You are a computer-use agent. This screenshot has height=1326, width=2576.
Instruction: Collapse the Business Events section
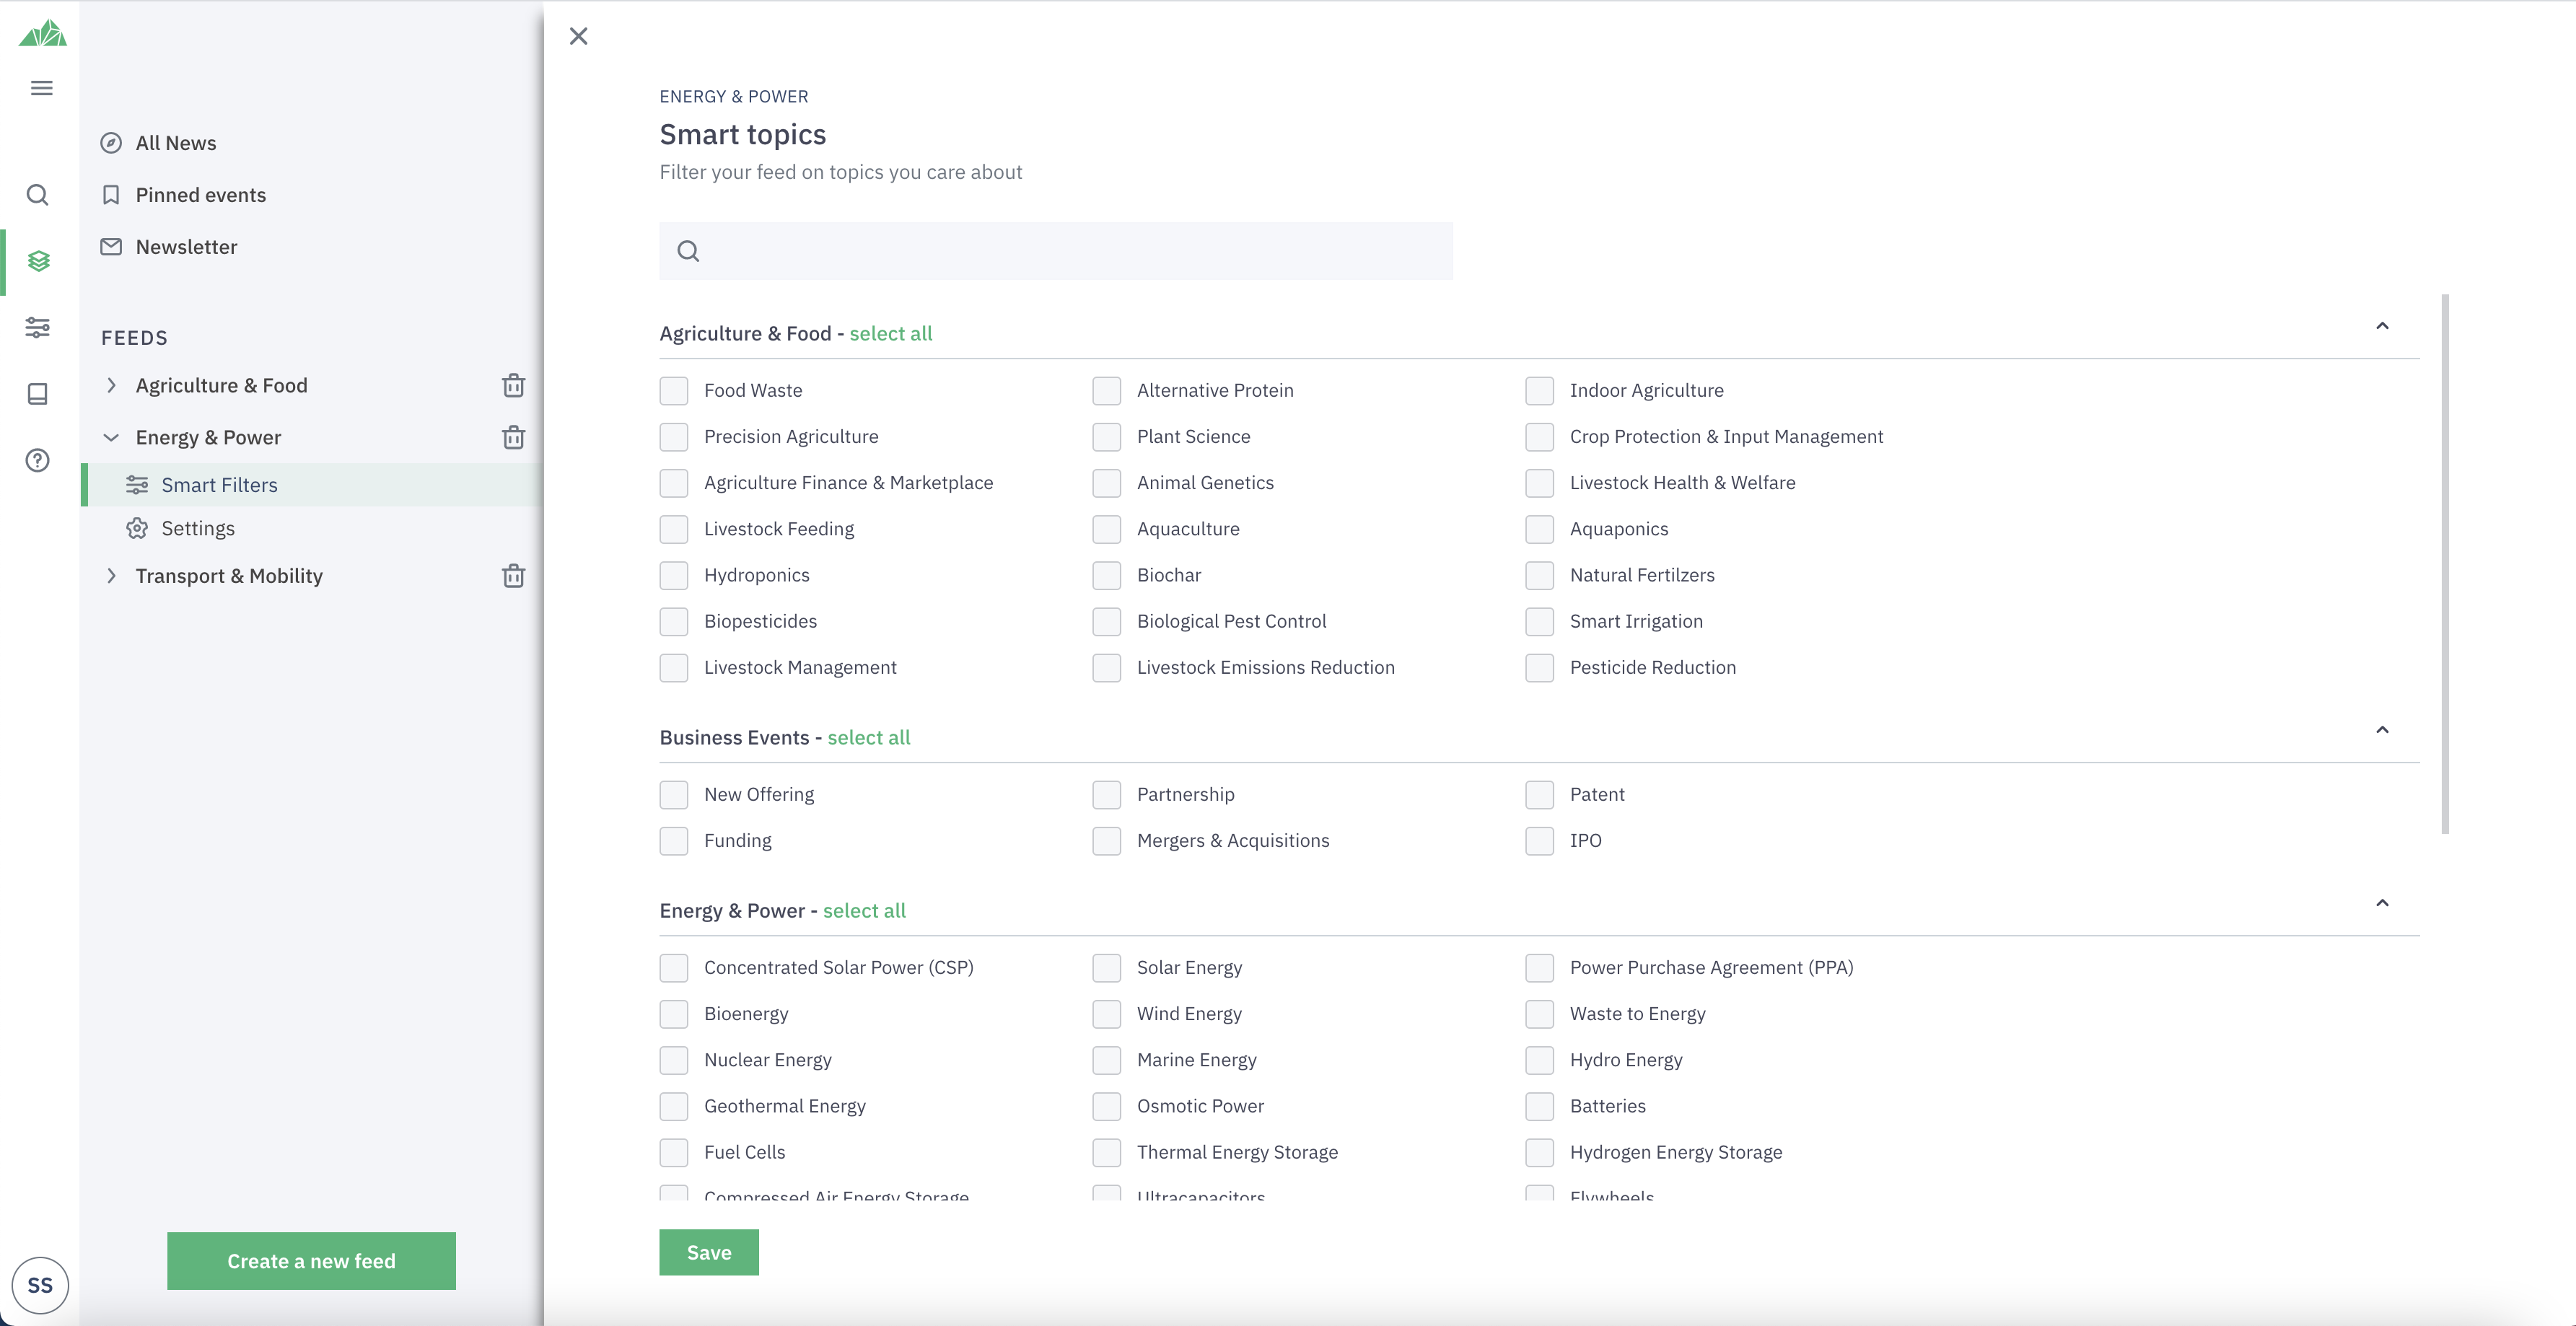[2382, 730]
